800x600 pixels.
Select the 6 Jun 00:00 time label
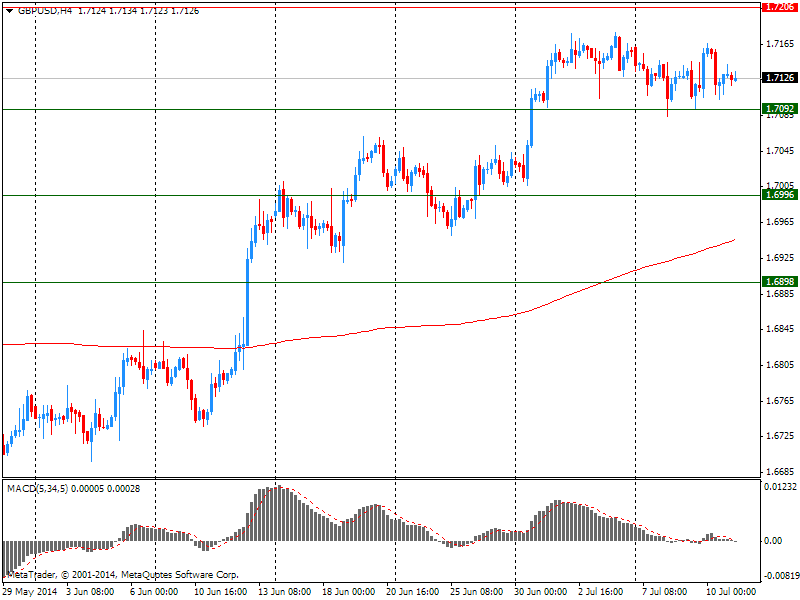point(155,592)
